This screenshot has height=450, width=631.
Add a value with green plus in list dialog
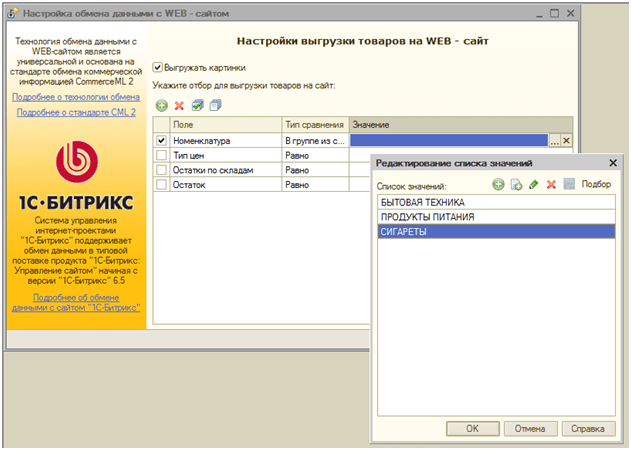coord(498,184)
